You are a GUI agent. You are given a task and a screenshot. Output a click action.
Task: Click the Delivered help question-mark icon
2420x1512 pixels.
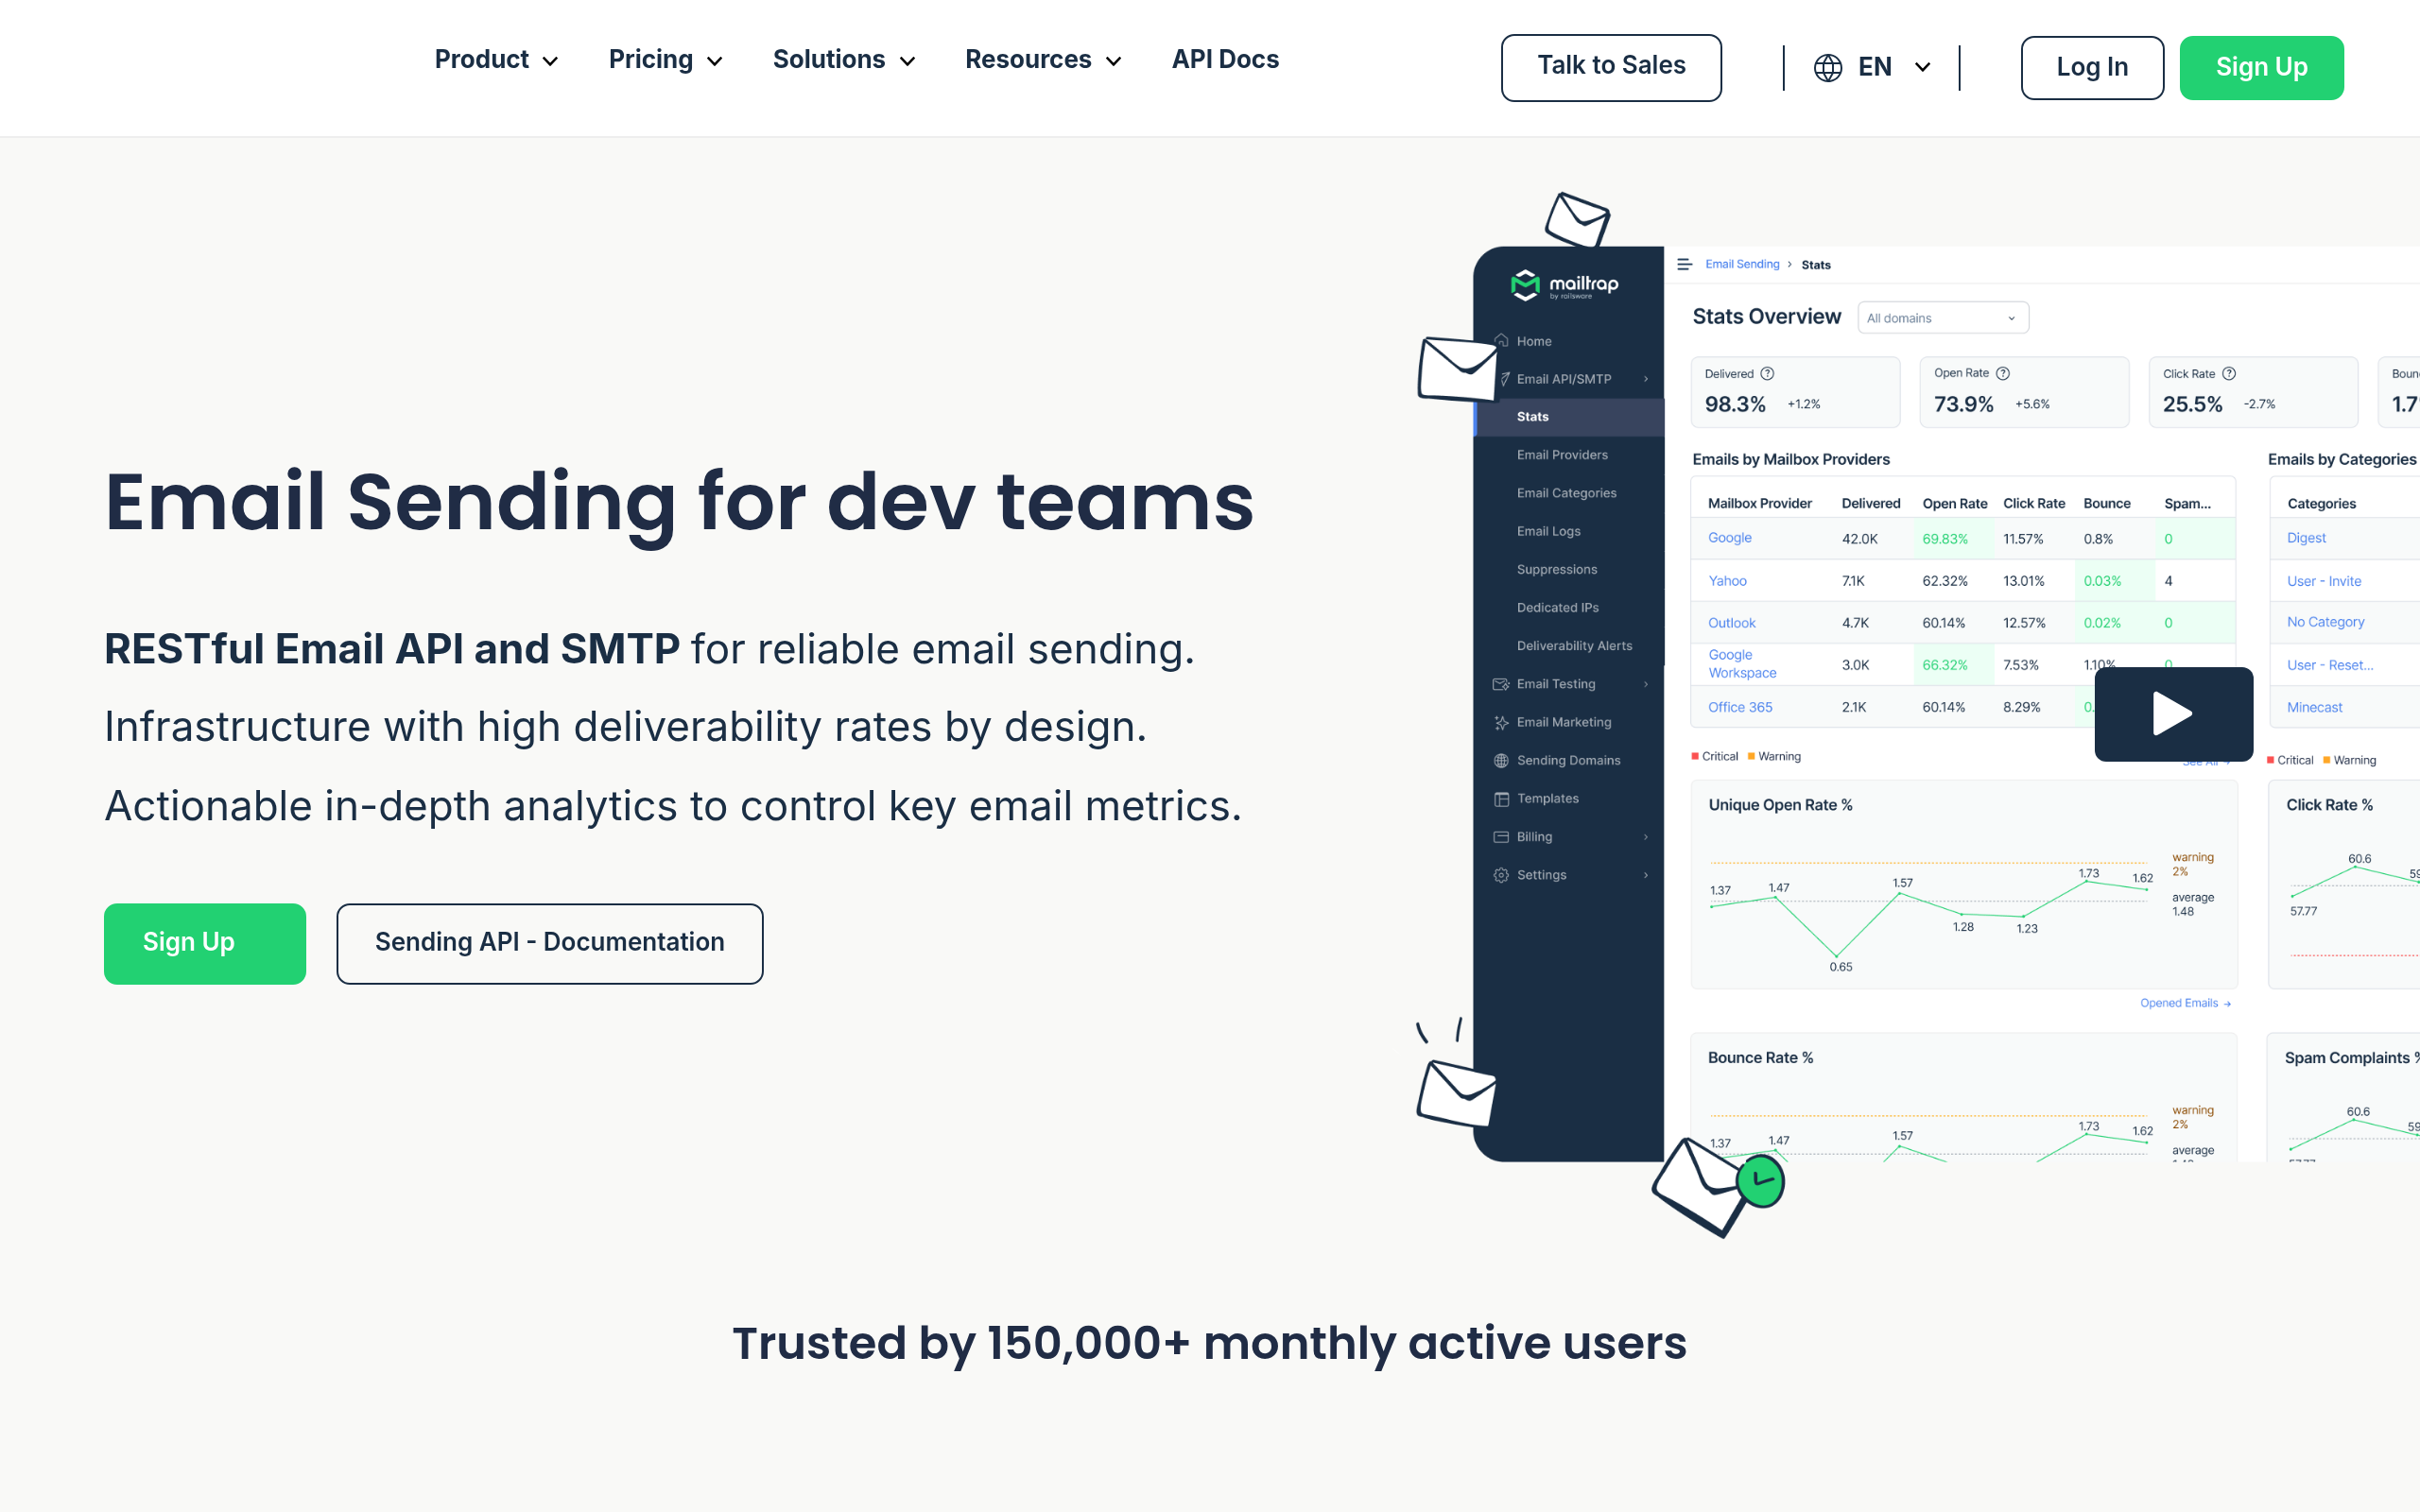pyautogui.click(x=1767, y=373)
